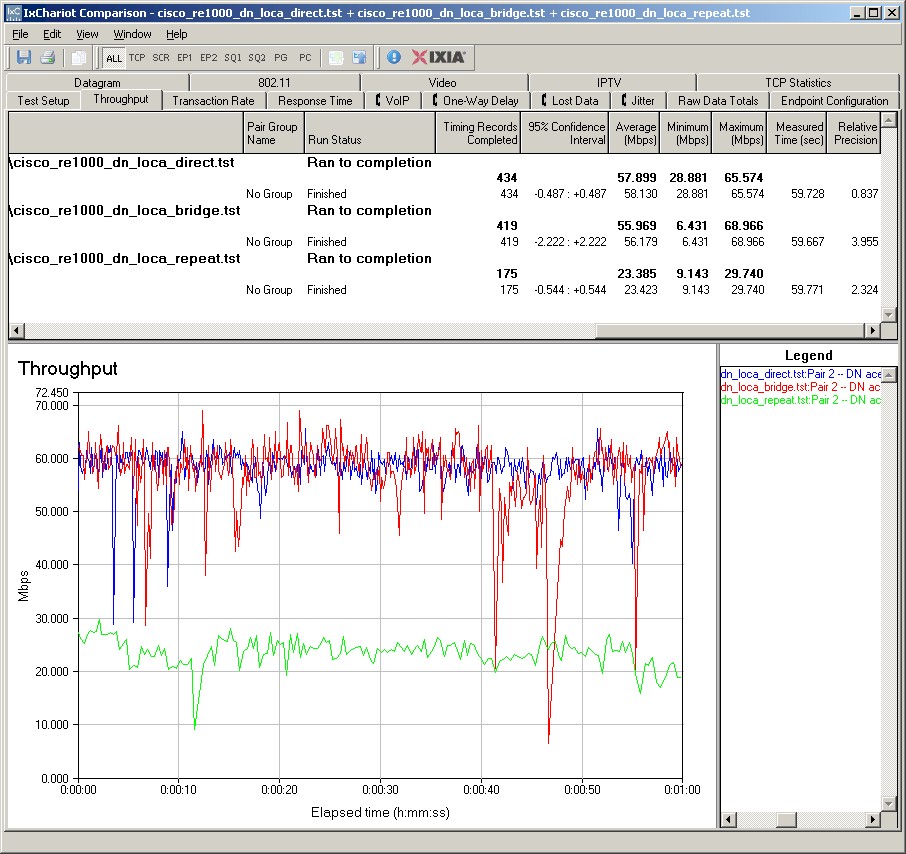The height and width of the screenshot is (854, 906).
Task: Select the dn_loca_direct.tst legend entry
Action: coord(801,374)
